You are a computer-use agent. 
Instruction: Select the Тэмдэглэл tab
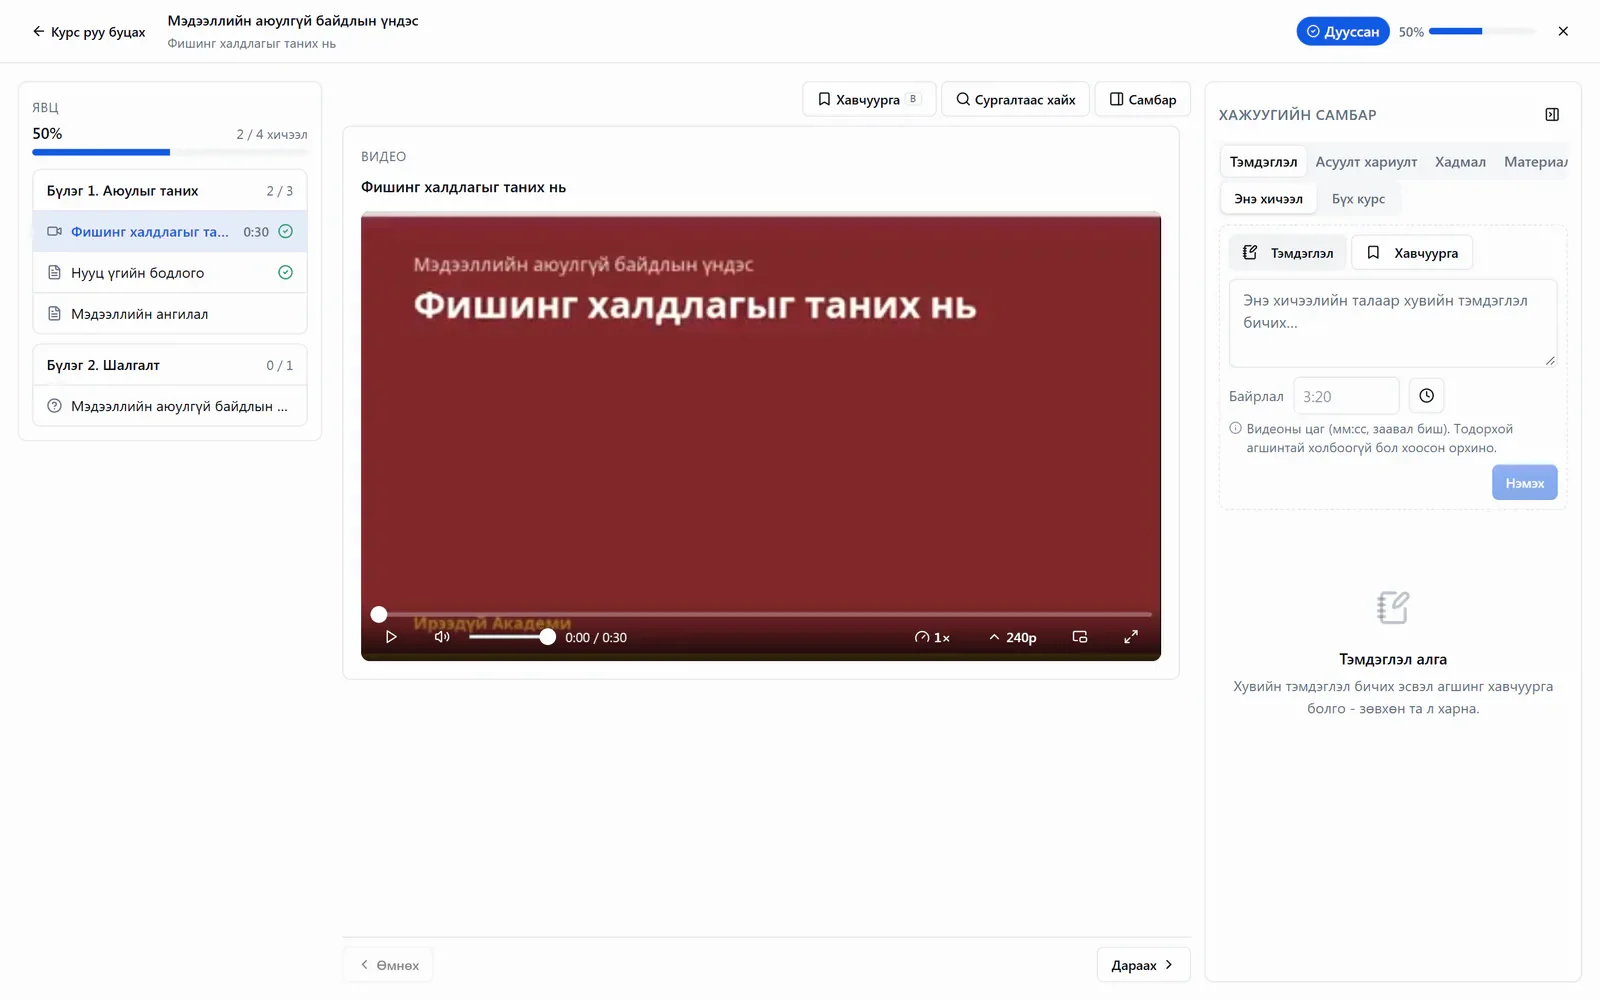1263,162
